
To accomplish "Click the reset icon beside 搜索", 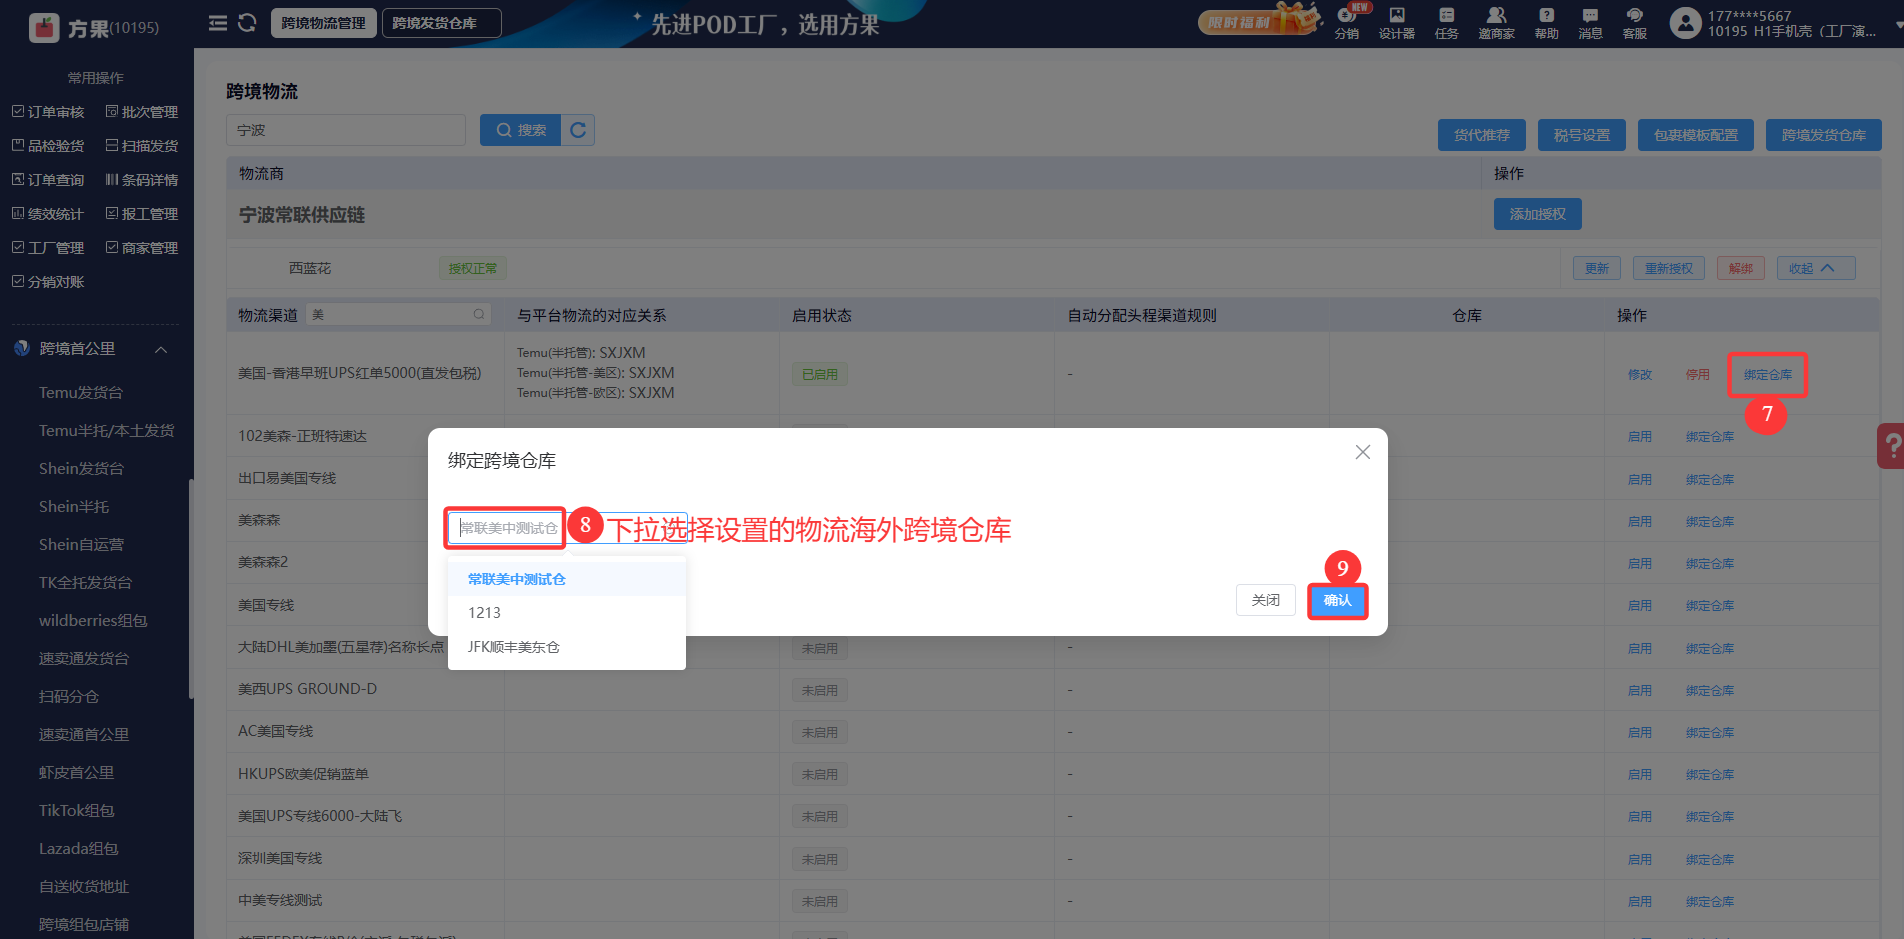I will click(578, 130).
